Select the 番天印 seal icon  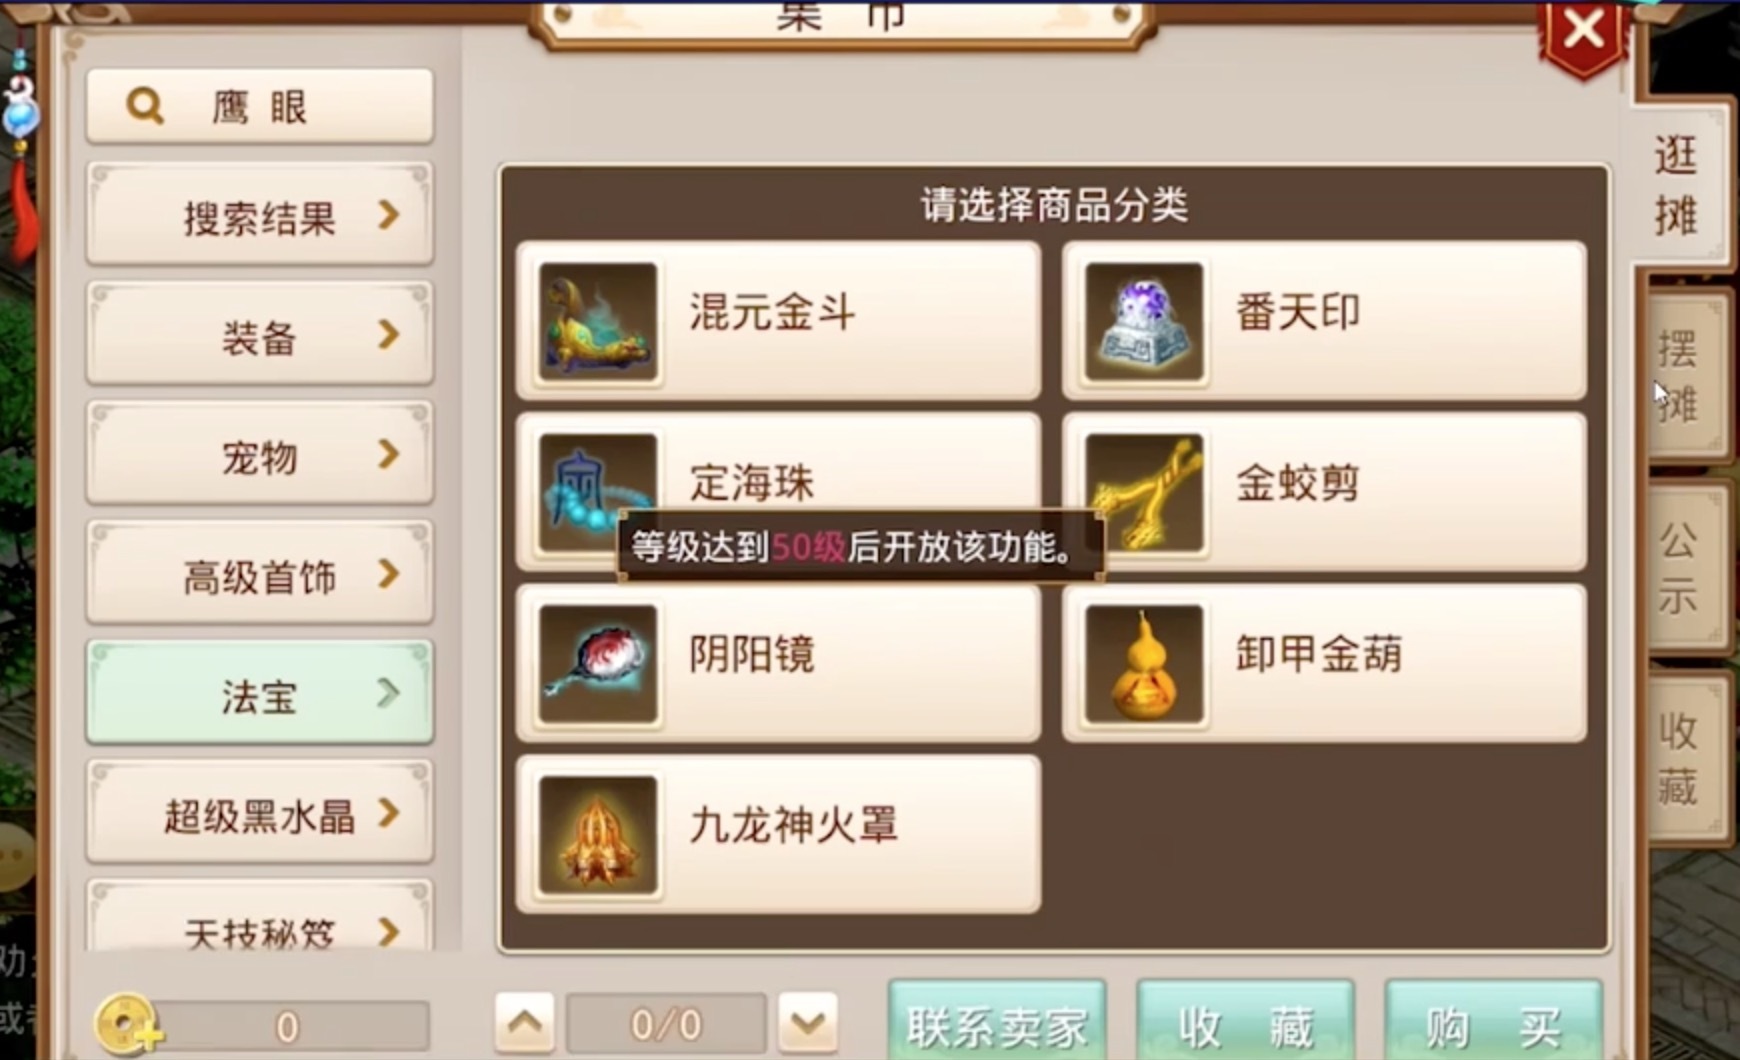coord(1144,322)
